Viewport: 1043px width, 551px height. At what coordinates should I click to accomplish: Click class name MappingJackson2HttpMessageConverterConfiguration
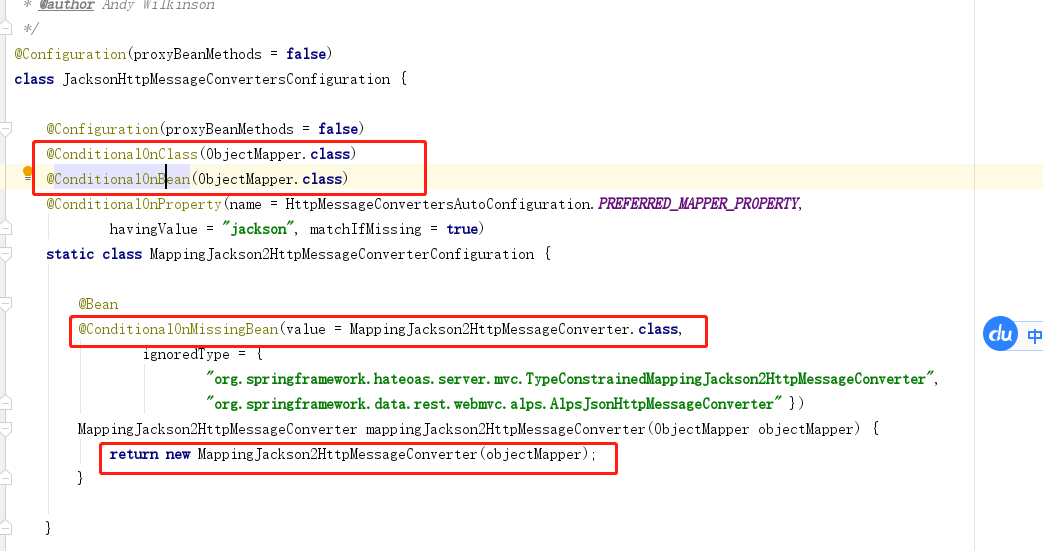tap(342, 254)
